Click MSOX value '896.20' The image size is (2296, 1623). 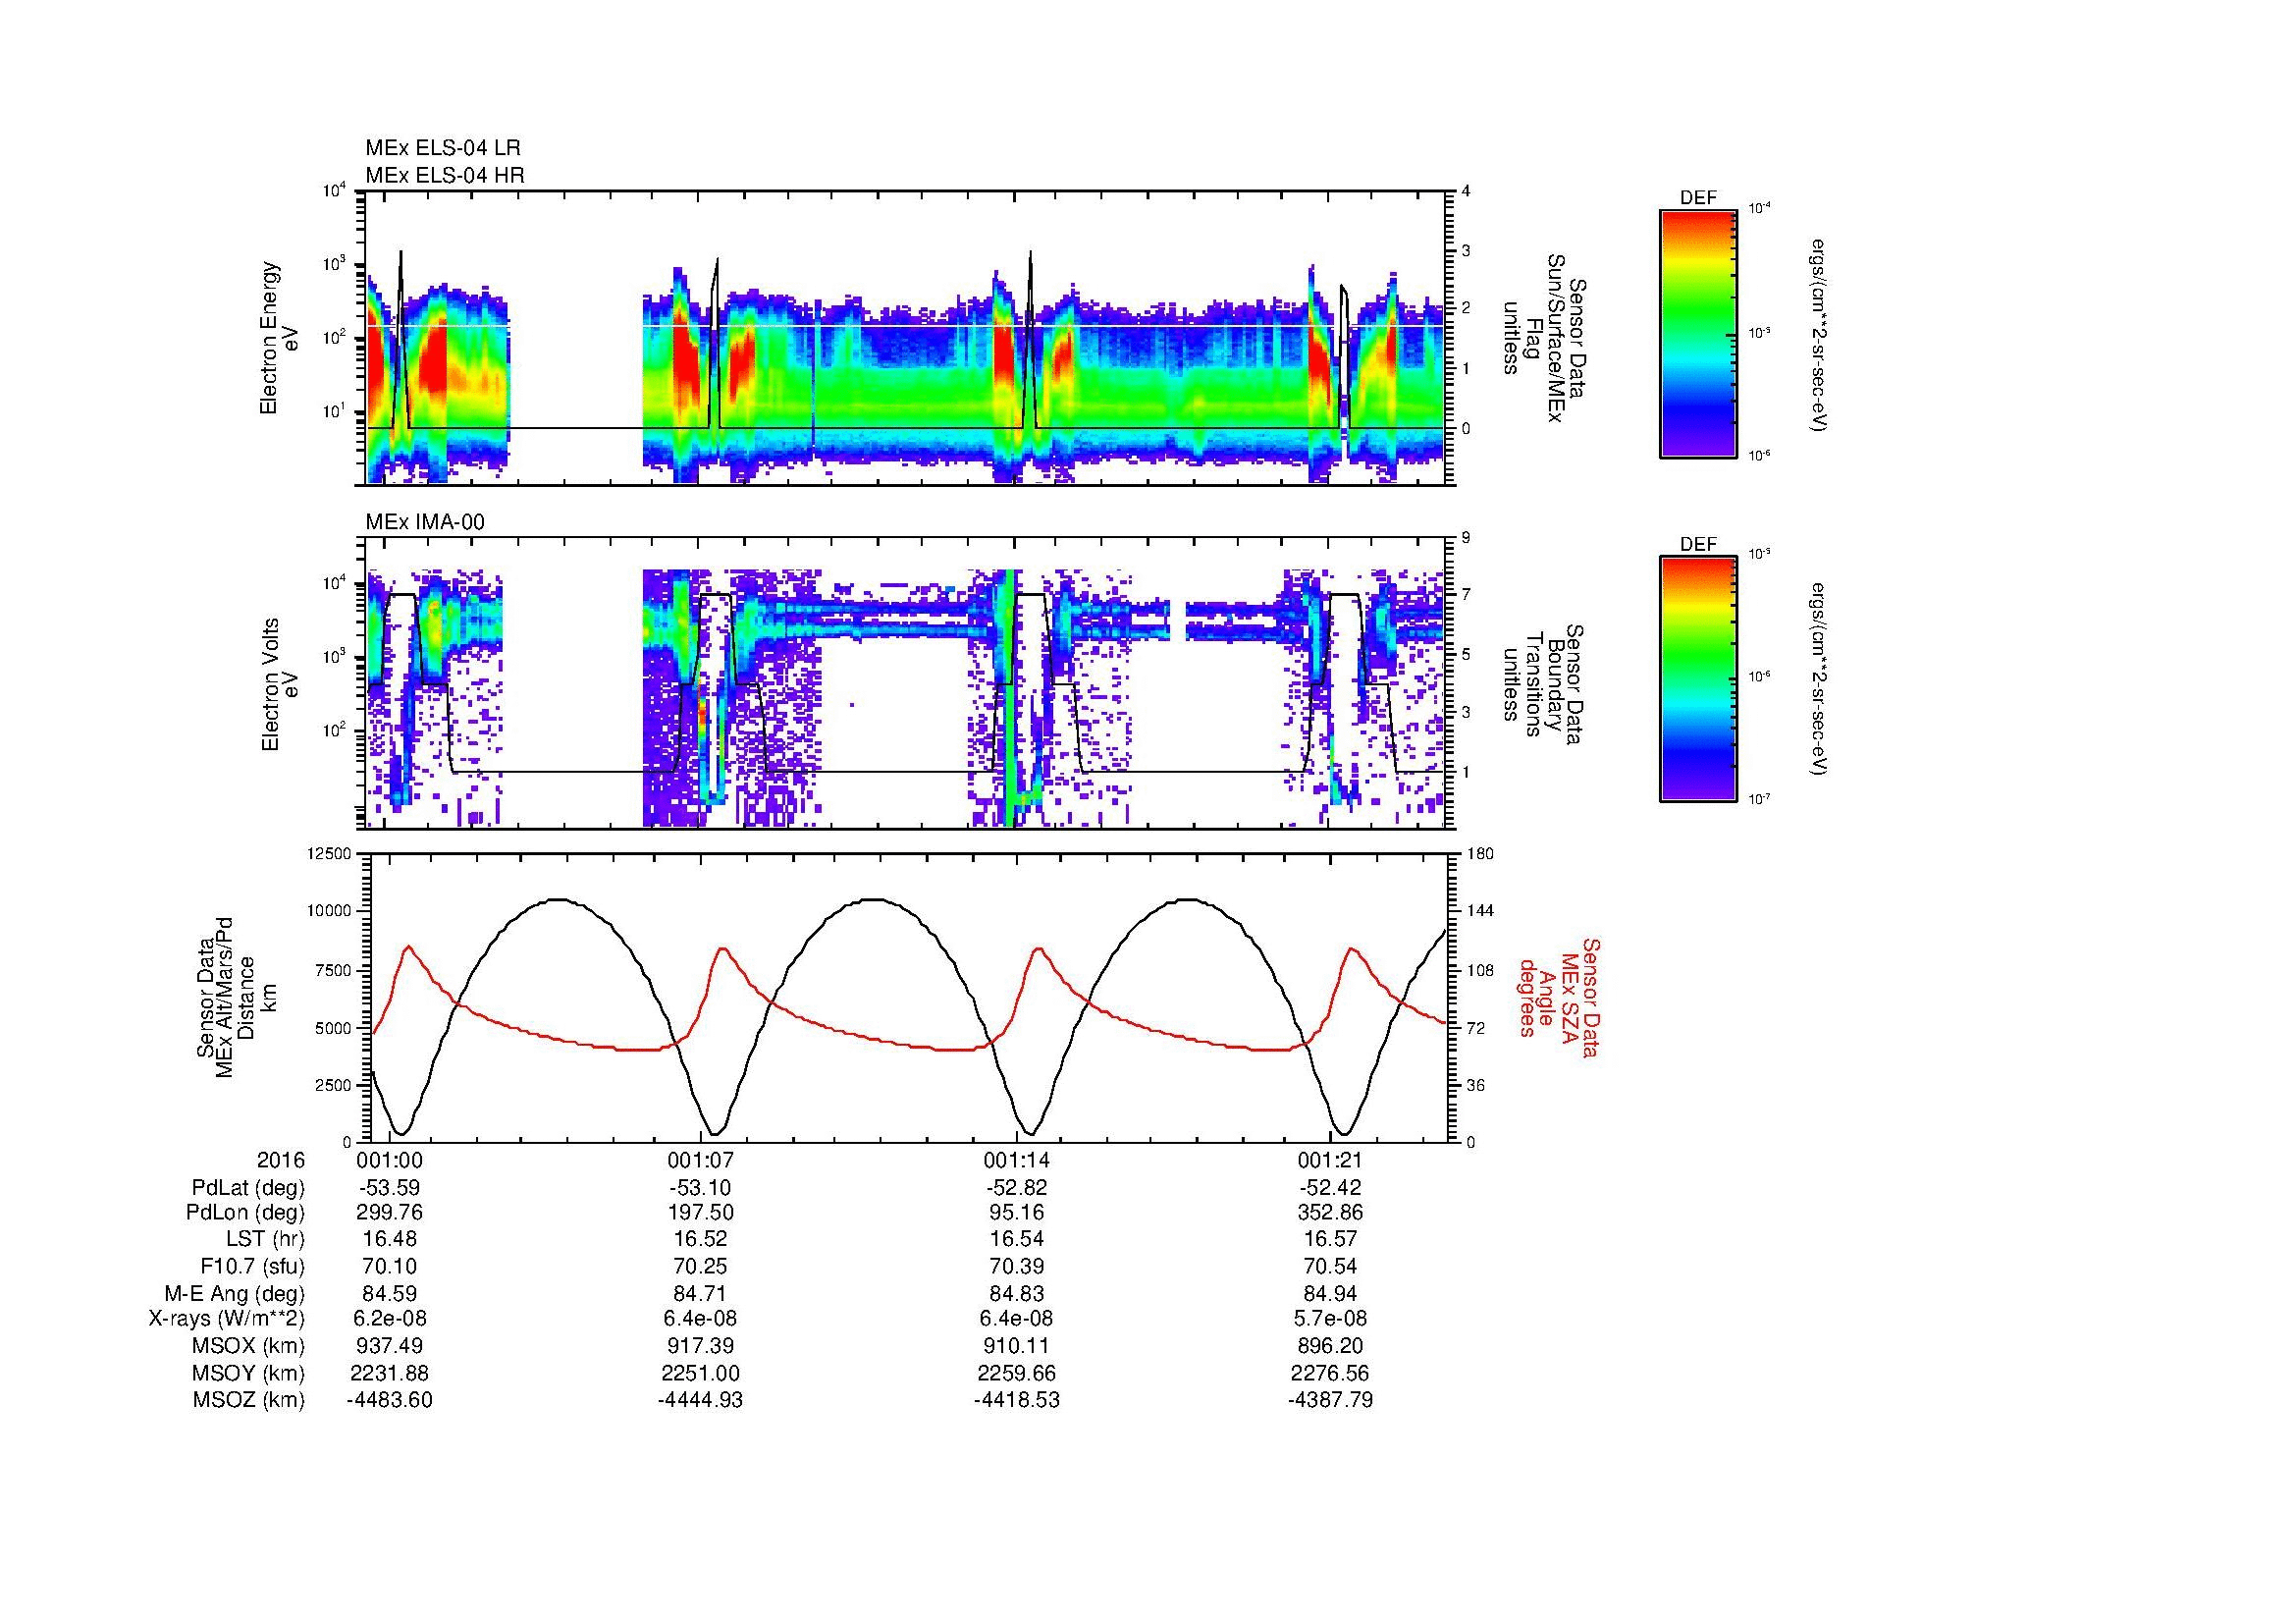[1330, 1346]
